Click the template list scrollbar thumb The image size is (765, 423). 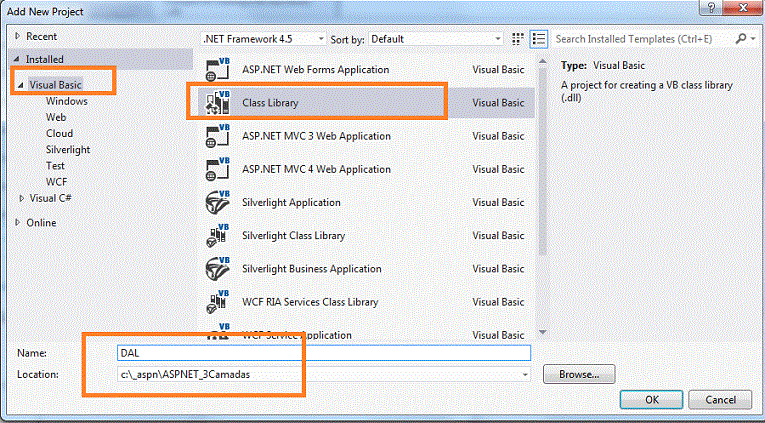[542, 161]
